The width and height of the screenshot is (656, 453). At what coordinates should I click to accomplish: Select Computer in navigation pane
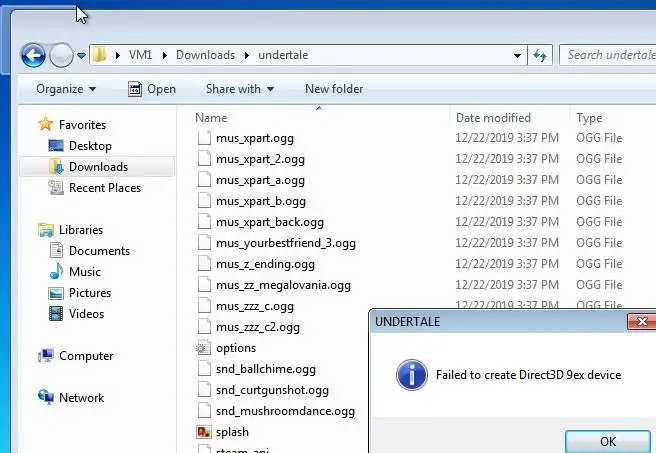click(x=86, y=356)
